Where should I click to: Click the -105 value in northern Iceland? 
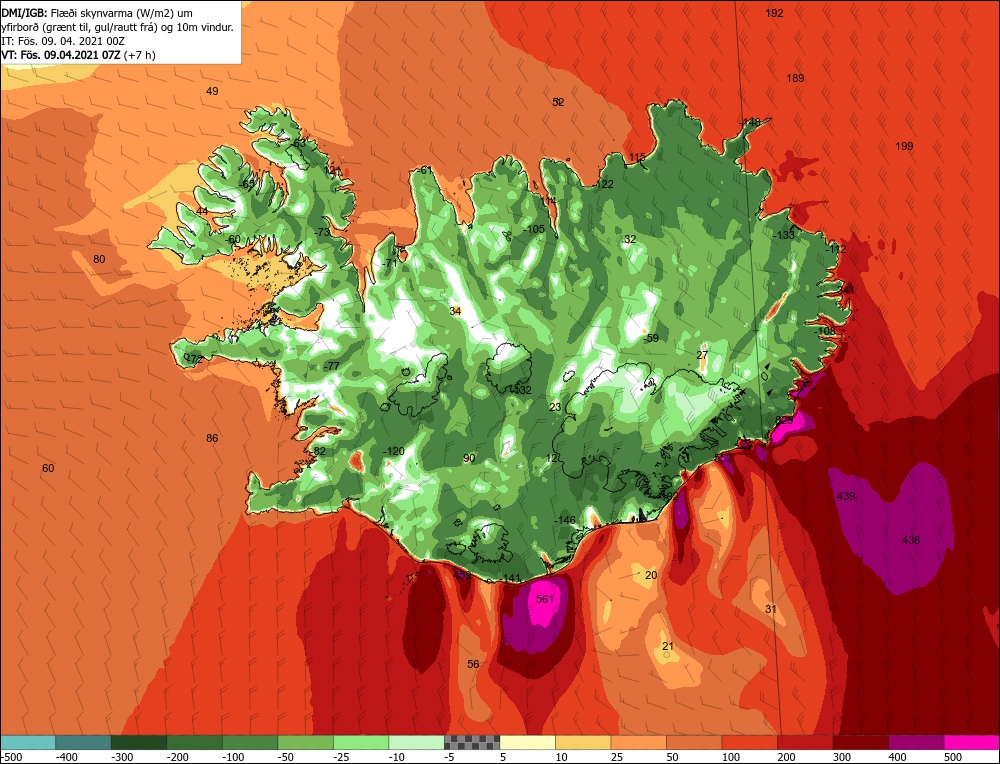(534, 230)
